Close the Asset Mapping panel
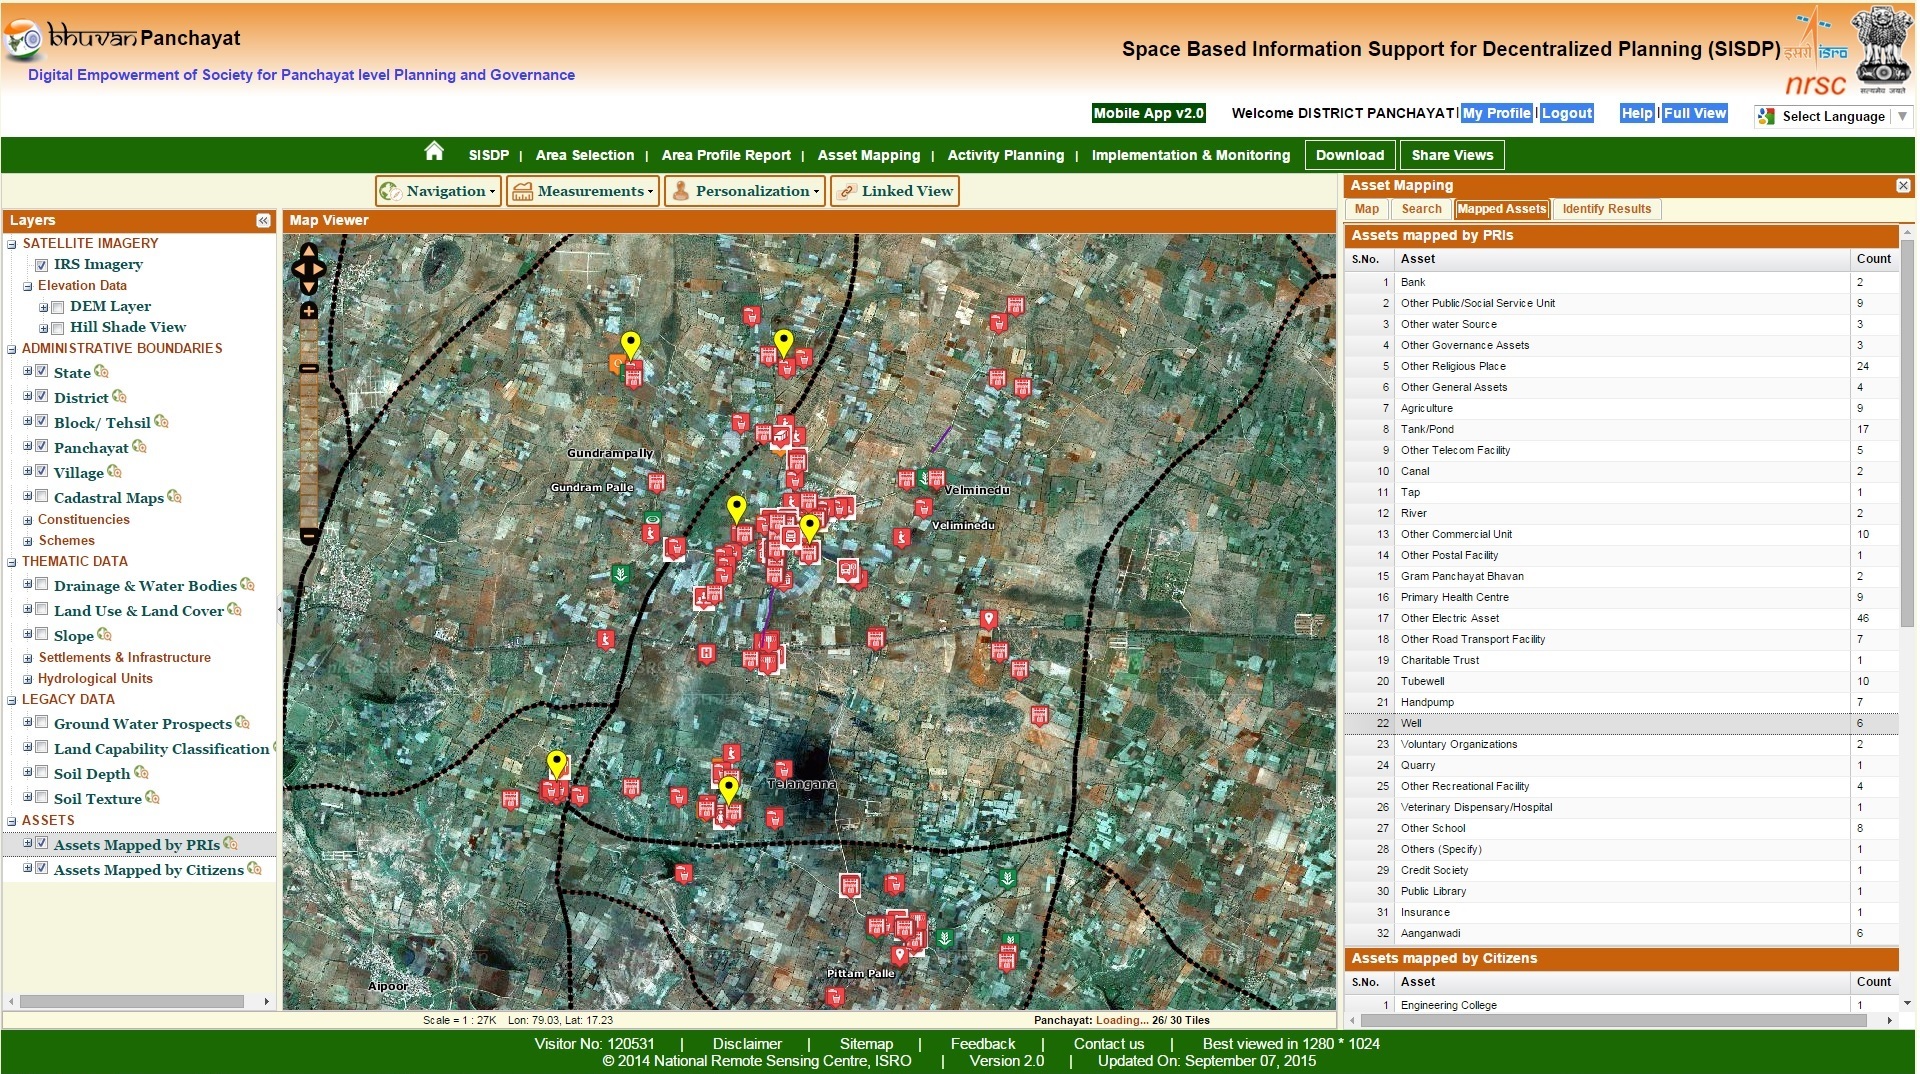 (1903, 186)
